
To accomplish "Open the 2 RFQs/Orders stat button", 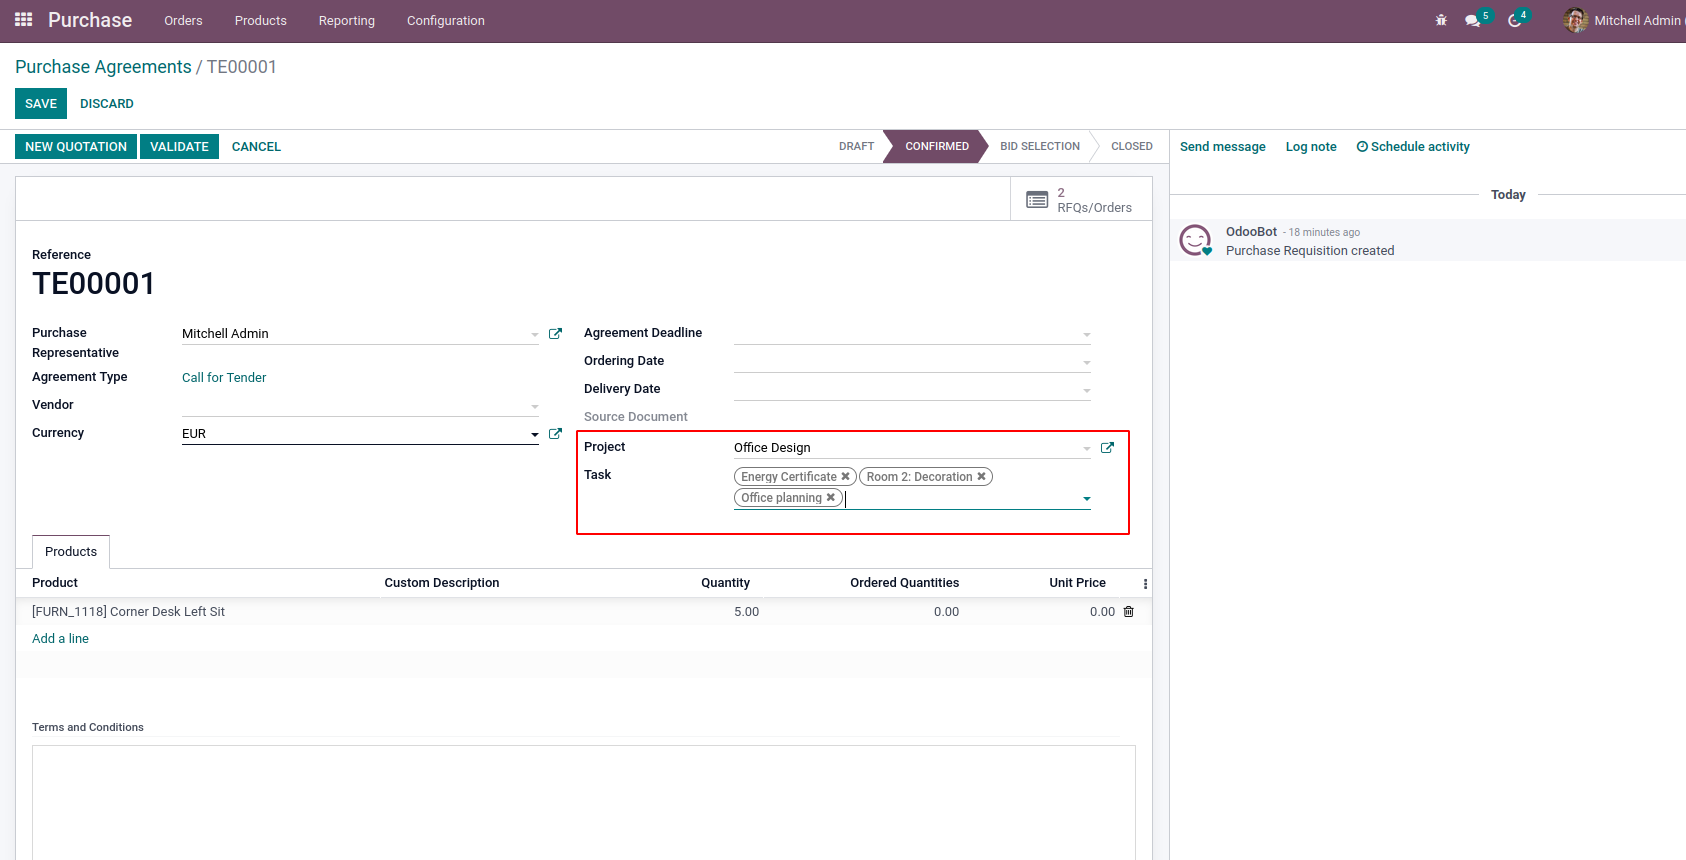I will pos(1081,200).
